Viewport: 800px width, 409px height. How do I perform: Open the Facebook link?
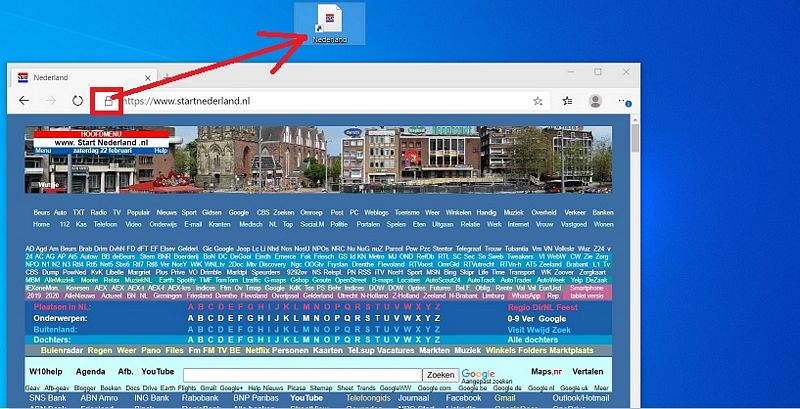tap(464, 398)
